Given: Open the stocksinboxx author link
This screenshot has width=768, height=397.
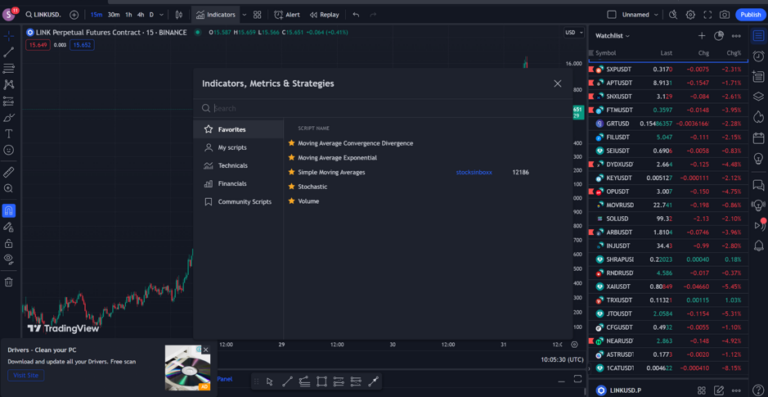Looking at the screenshot, I should 474,172.
